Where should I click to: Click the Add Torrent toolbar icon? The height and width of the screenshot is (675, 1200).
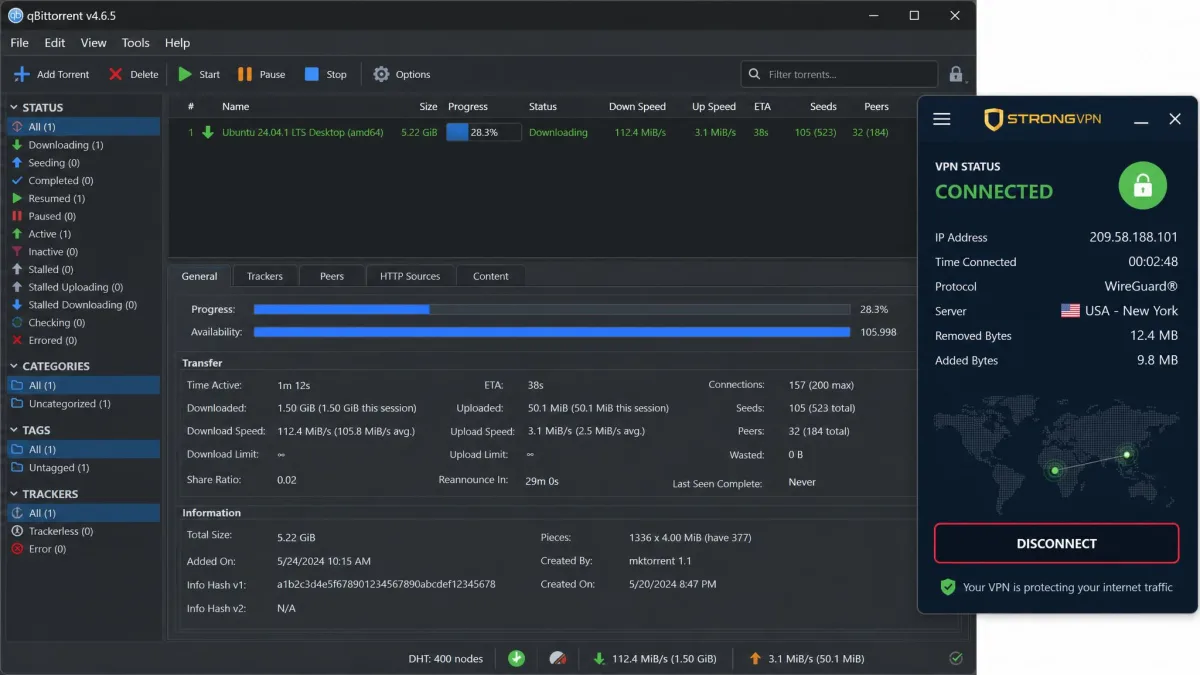pos(21,74)
